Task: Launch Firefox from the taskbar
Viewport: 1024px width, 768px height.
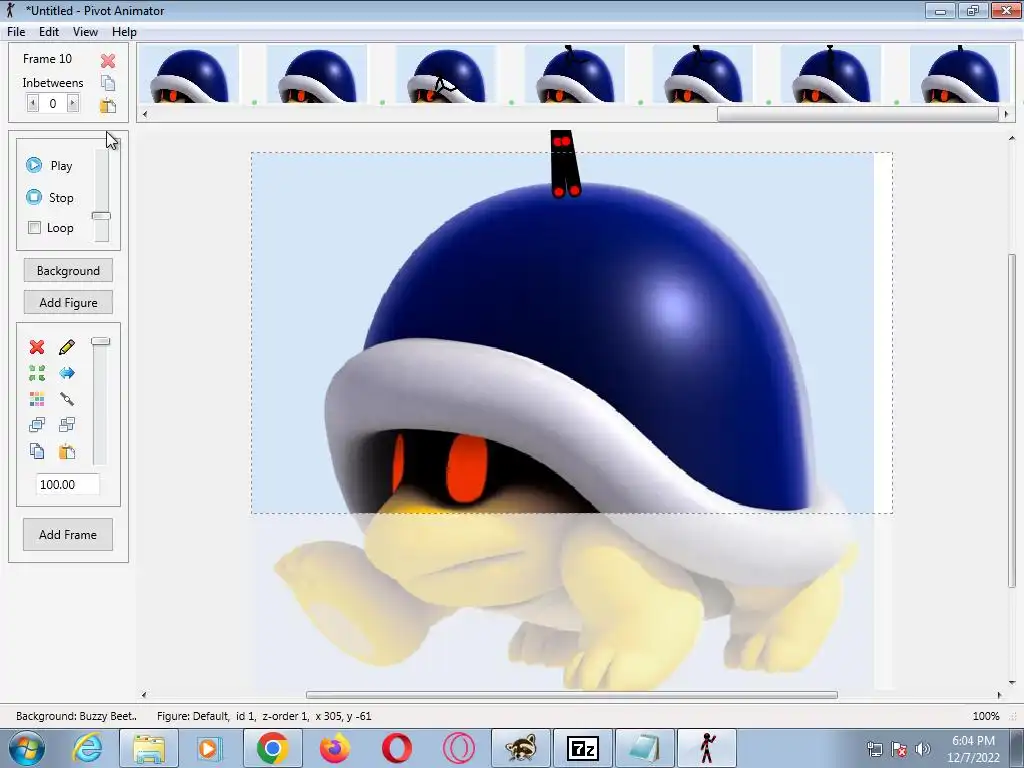Action: [x=334, y=748]
